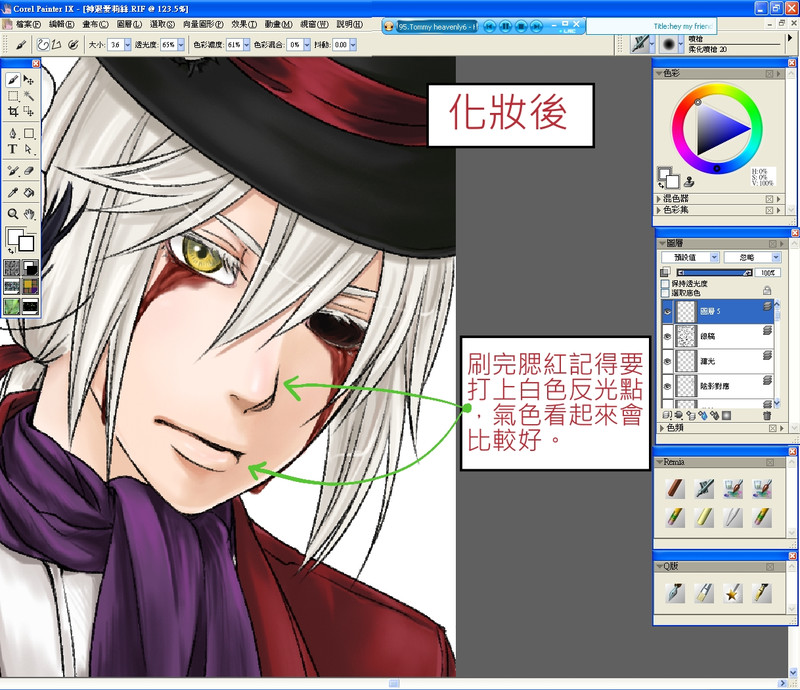Toggle eye icon of 陰影對應 layer
Viewport: 800px width, 690px height.
click(x=667, y=386)
